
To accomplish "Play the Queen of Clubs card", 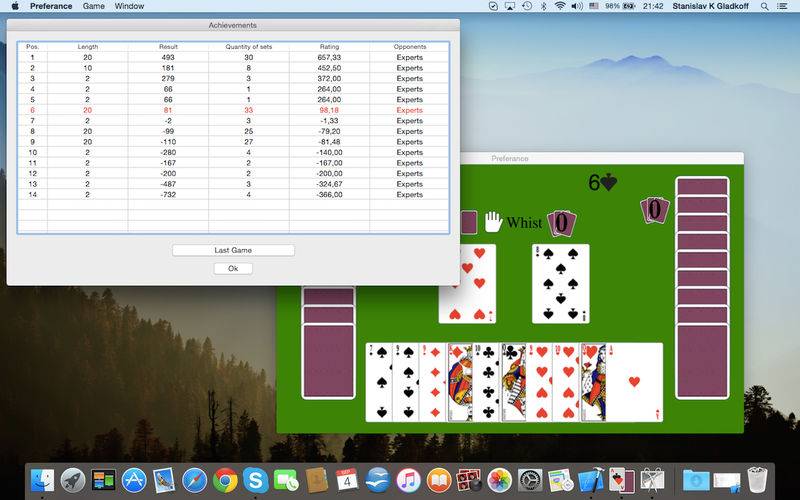I will 513,382.
